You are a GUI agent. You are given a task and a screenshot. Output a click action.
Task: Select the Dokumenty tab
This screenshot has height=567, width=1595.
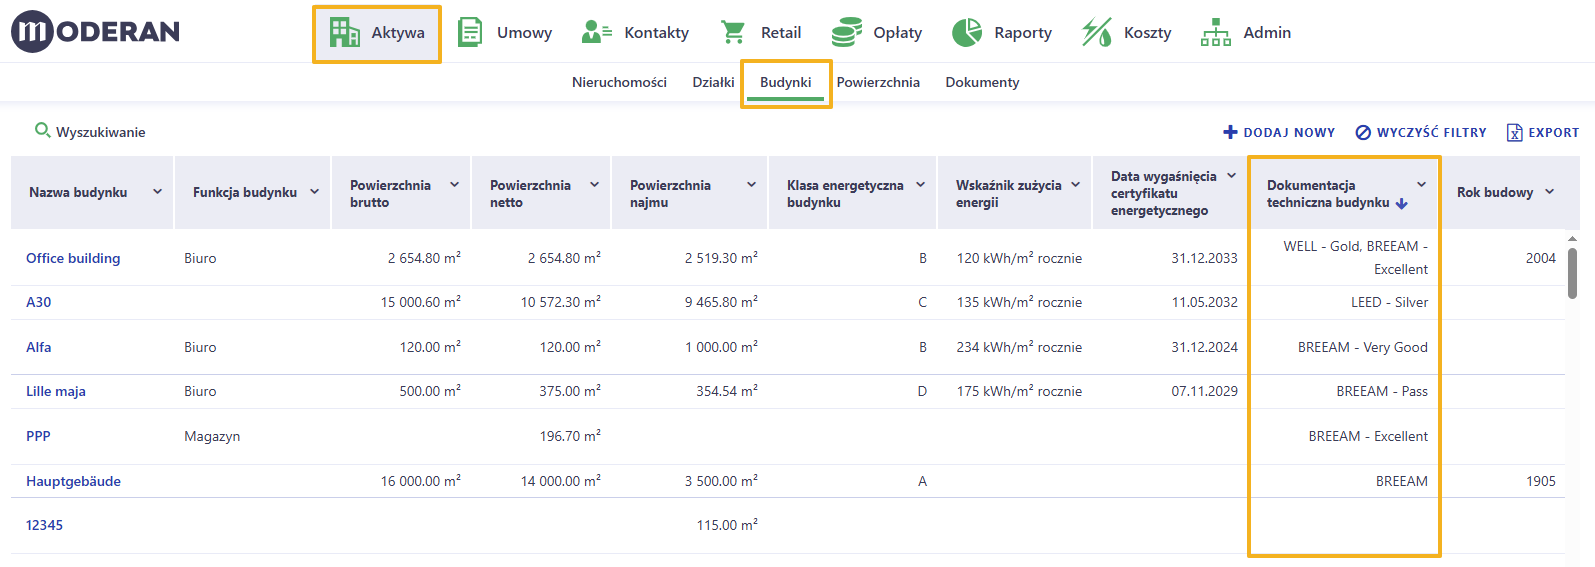pos(982,82)
